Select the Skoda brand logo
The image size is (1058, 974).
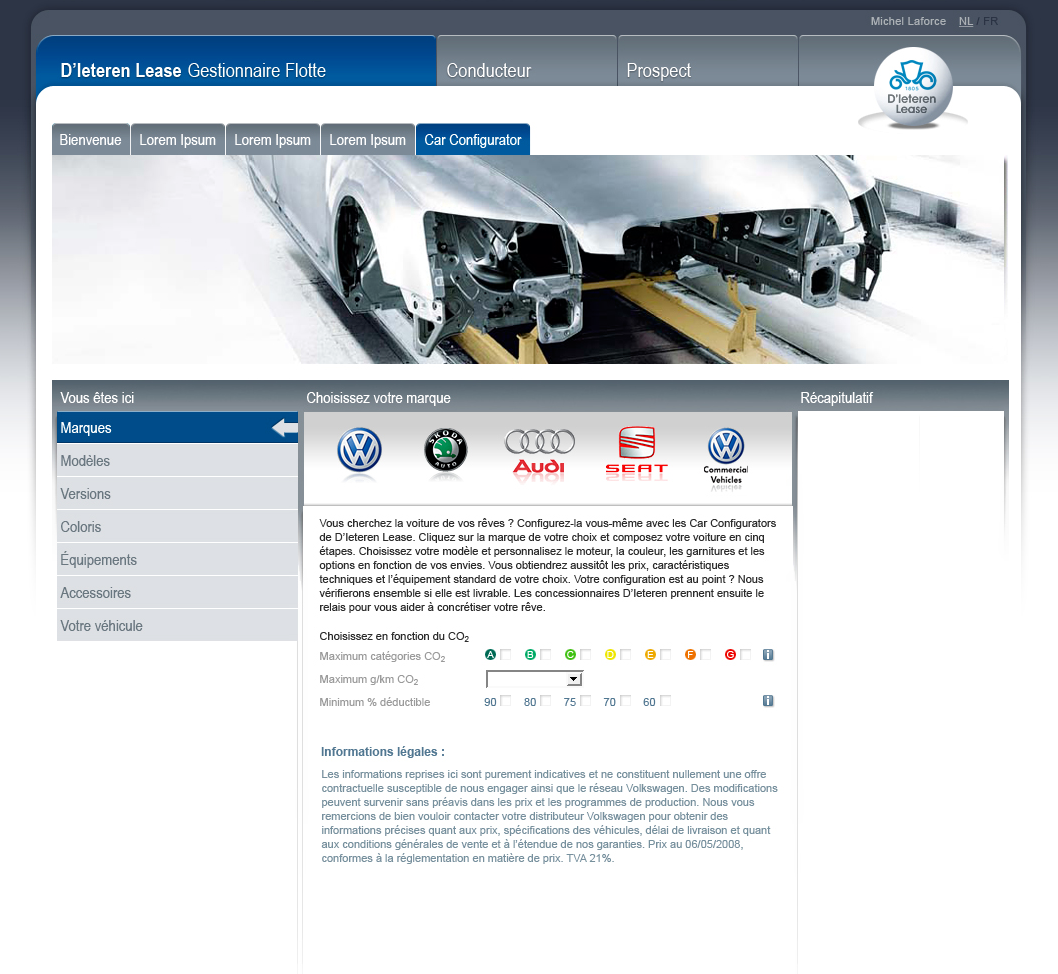click(445, 450)
